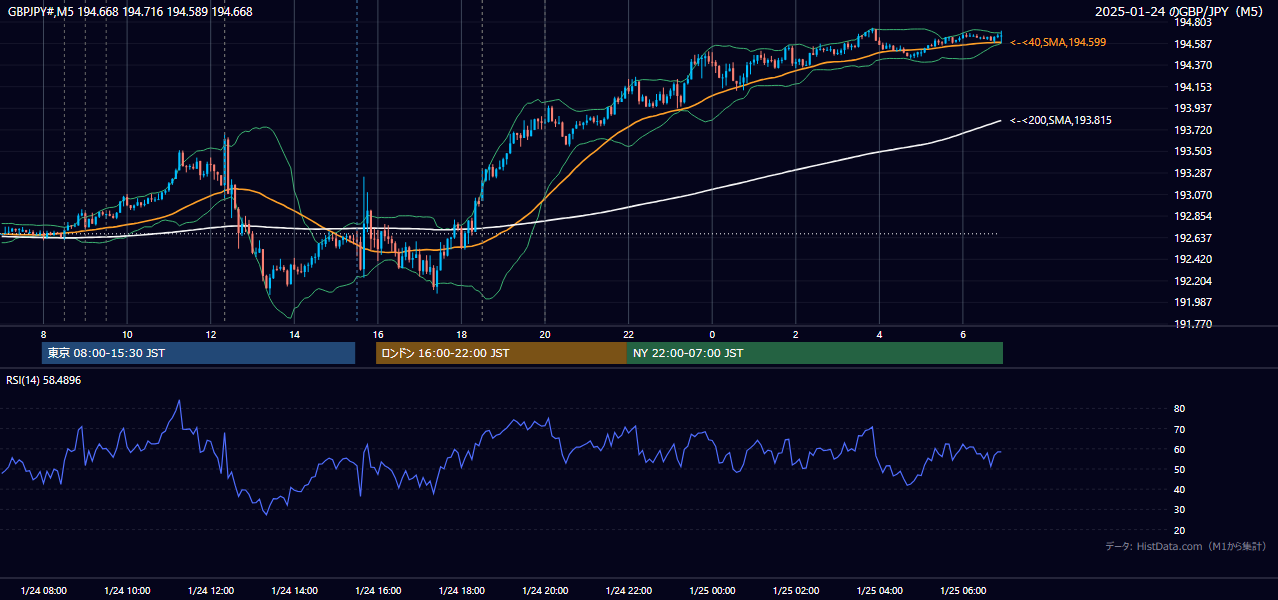Click price axis value 192.420
This screenshot has width=1278, height=600.
click(x=1191, y=259)
